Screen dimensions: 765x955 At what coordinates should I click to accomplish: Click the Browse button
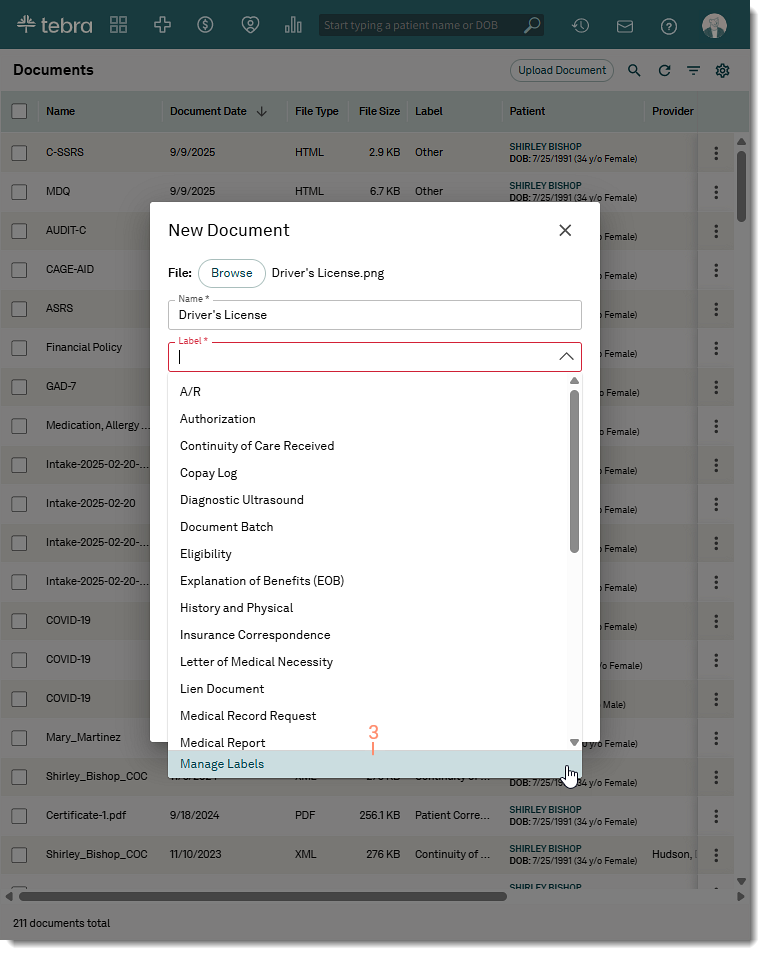click(x=232, y=273)
